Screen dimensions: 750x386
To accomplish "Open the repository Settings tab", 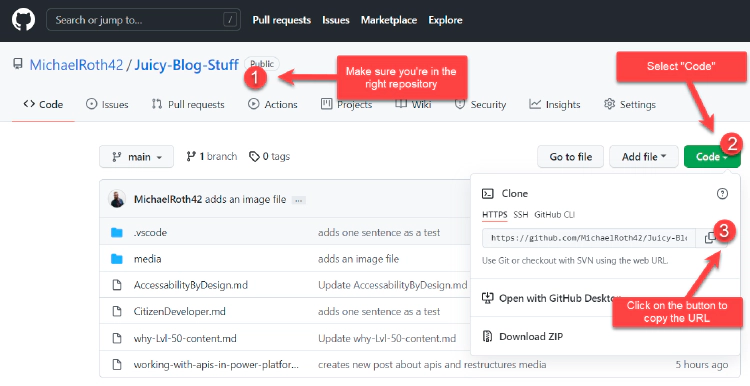I will pyautogui.click(x=630, y=104).
